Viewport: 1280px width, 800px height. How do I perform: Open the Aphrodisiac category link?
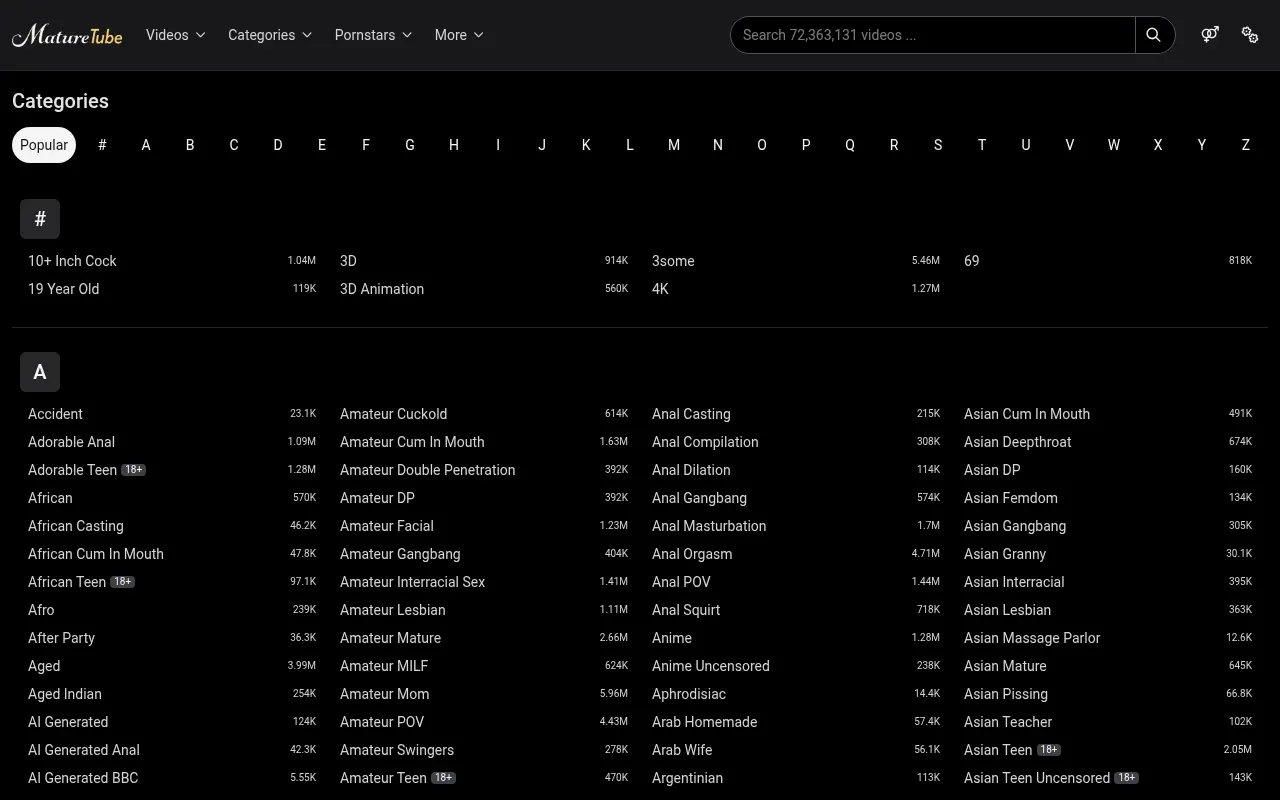click(689, 694)
